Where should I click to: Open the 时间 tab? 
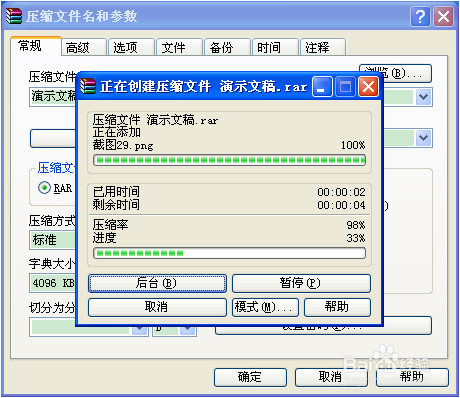[275, 47]
